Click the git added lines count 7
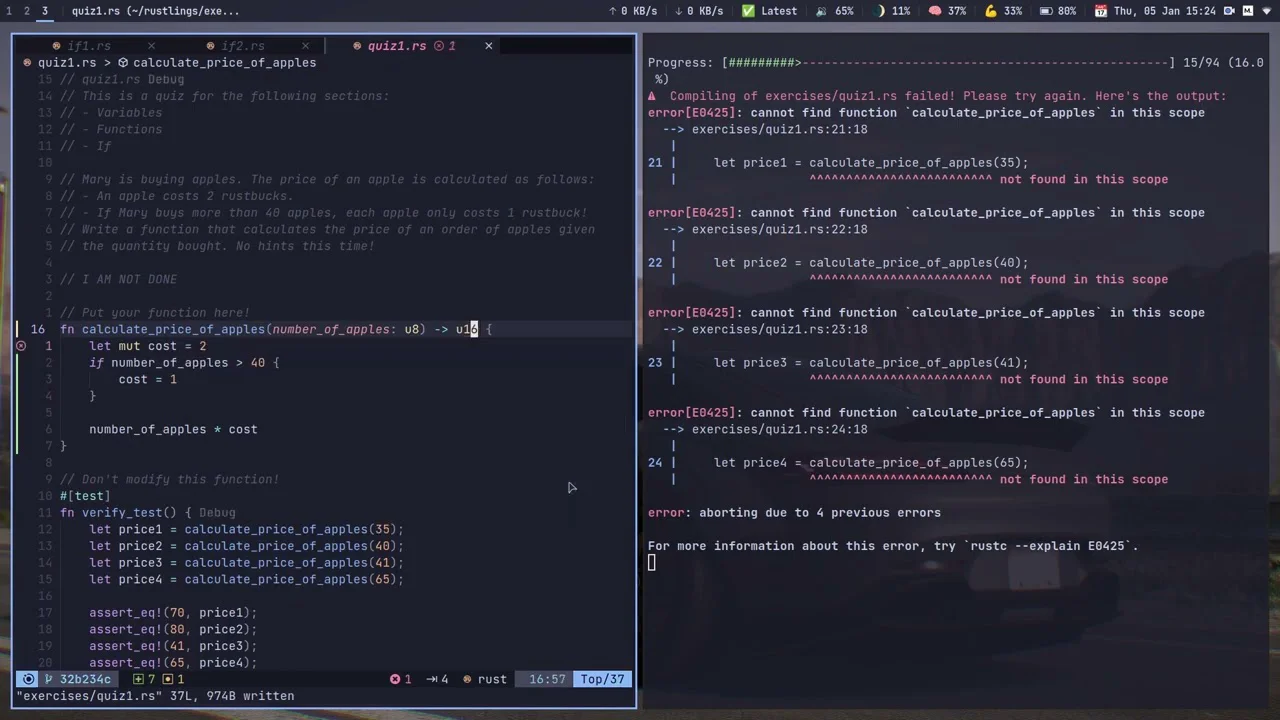The height and width of the screenshot is (720, 1280). (145, 679)
